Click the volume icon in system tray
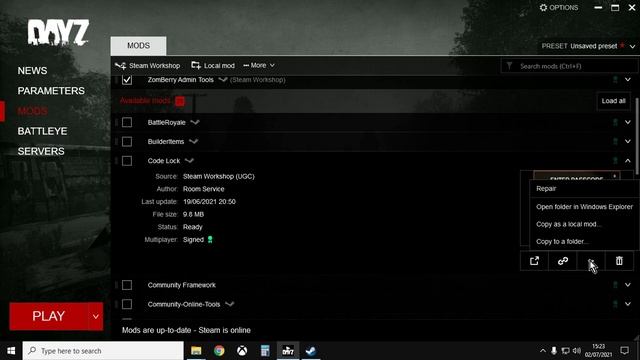 [x=576, y=351]
